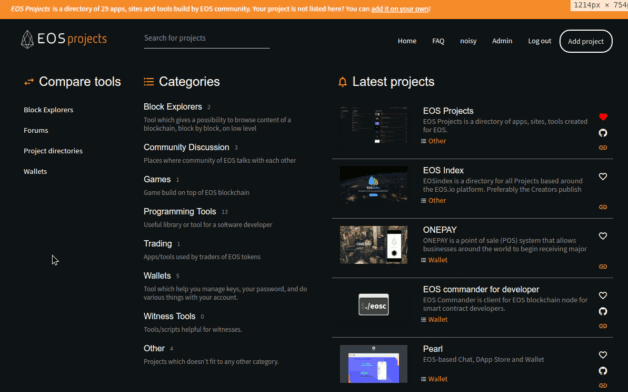This screenshot has width=628, height=392.
Task: Open the FAQ page
Action: 438,41
